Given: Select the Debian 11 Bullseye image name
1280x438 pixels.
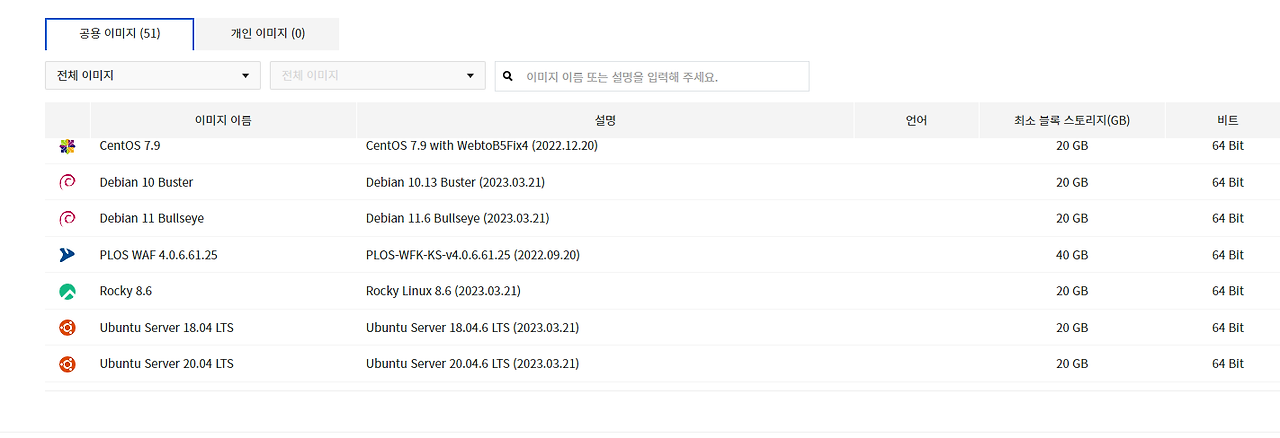Looking at the screenshot, I should (x=152, y=218).
